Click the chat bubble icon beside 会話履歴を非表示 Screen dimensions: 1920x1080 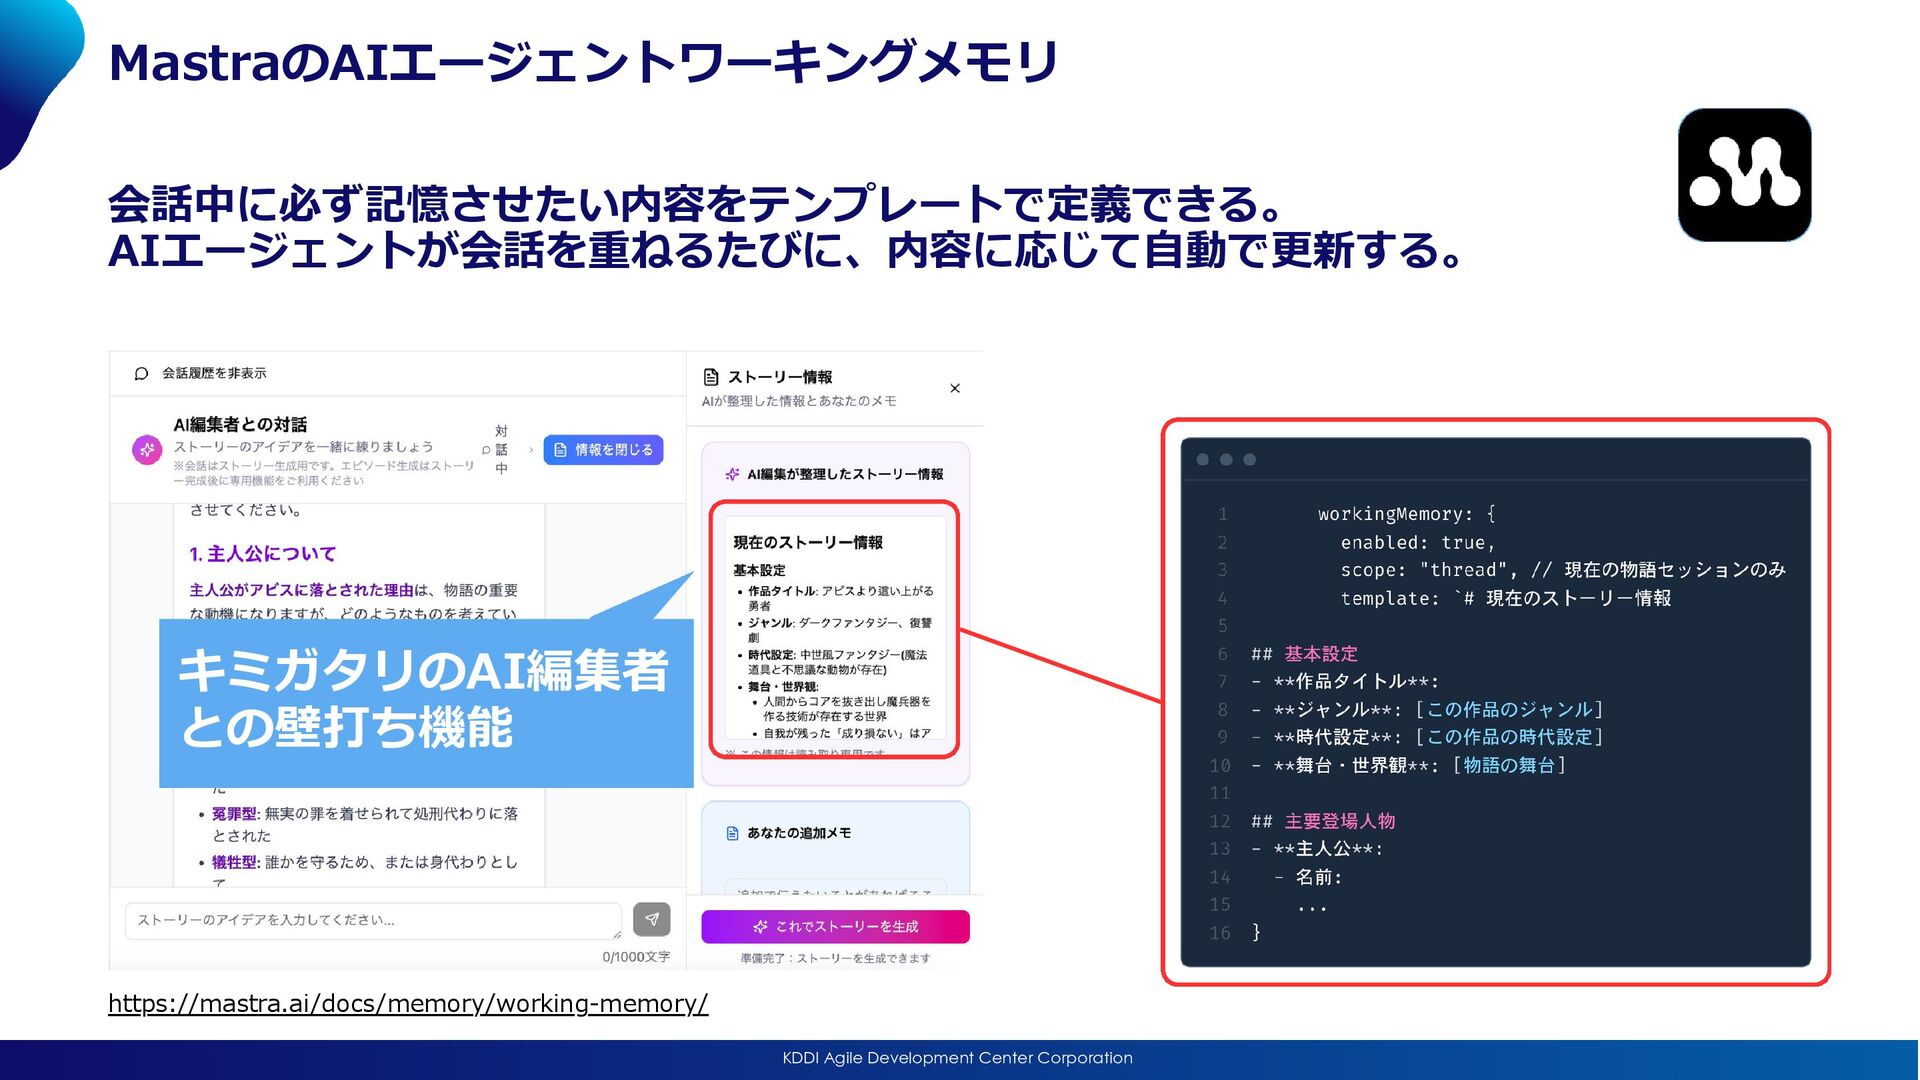[141, 373]
